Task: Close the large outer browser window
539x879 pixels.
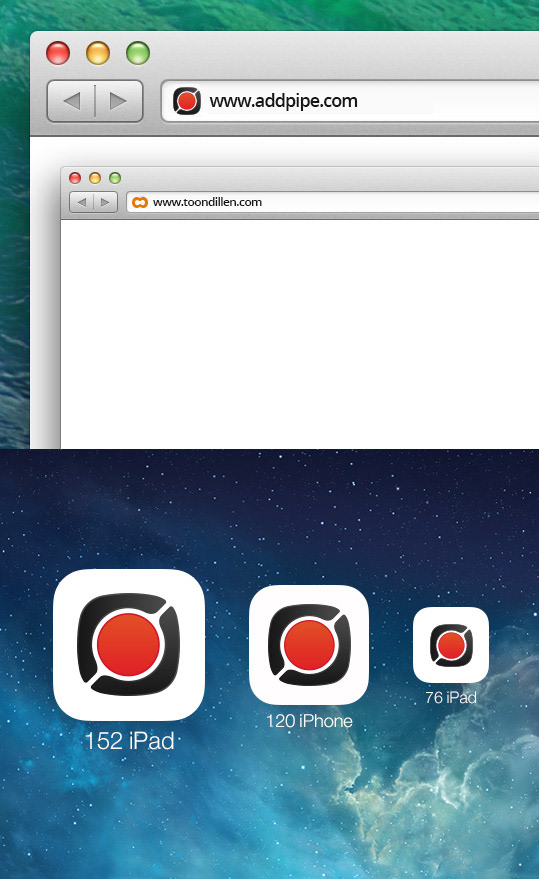Action: [58, 53]
